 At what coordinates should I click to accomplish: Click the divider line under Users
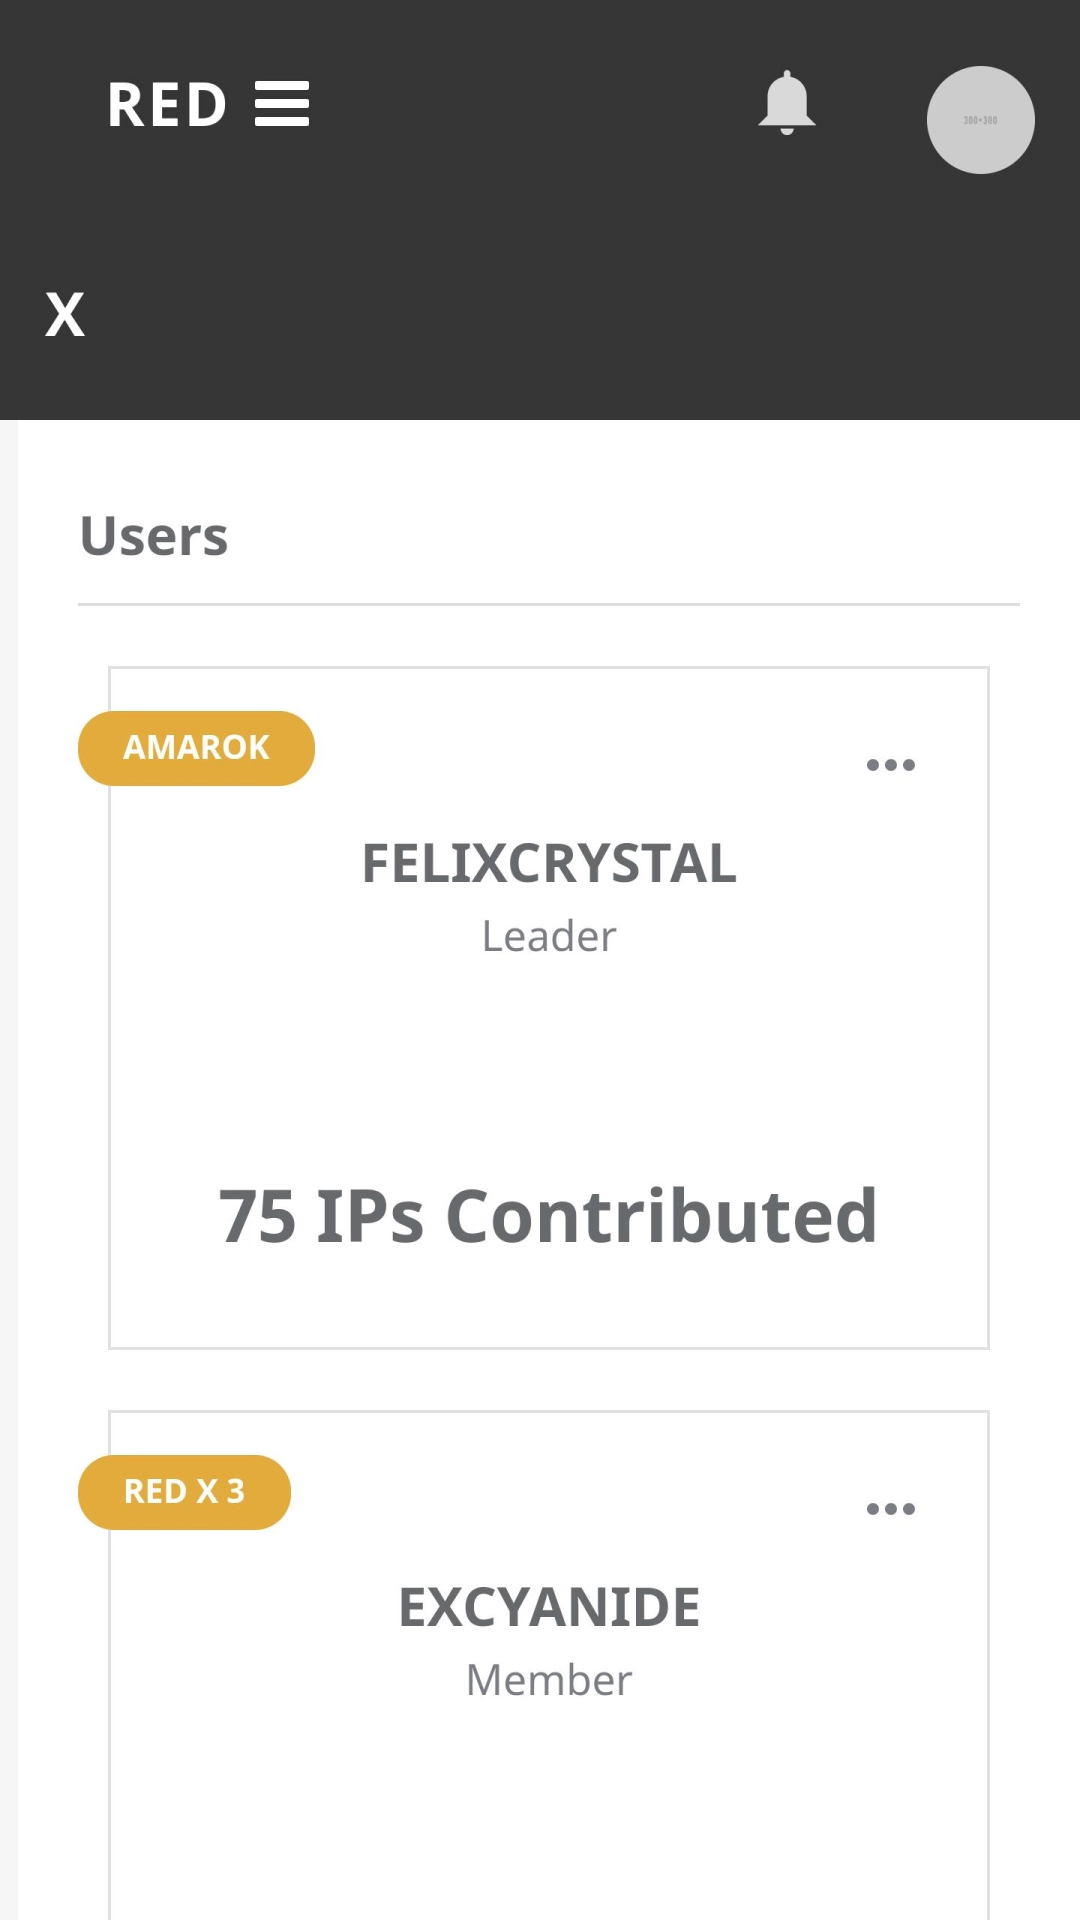coord(548,604)
